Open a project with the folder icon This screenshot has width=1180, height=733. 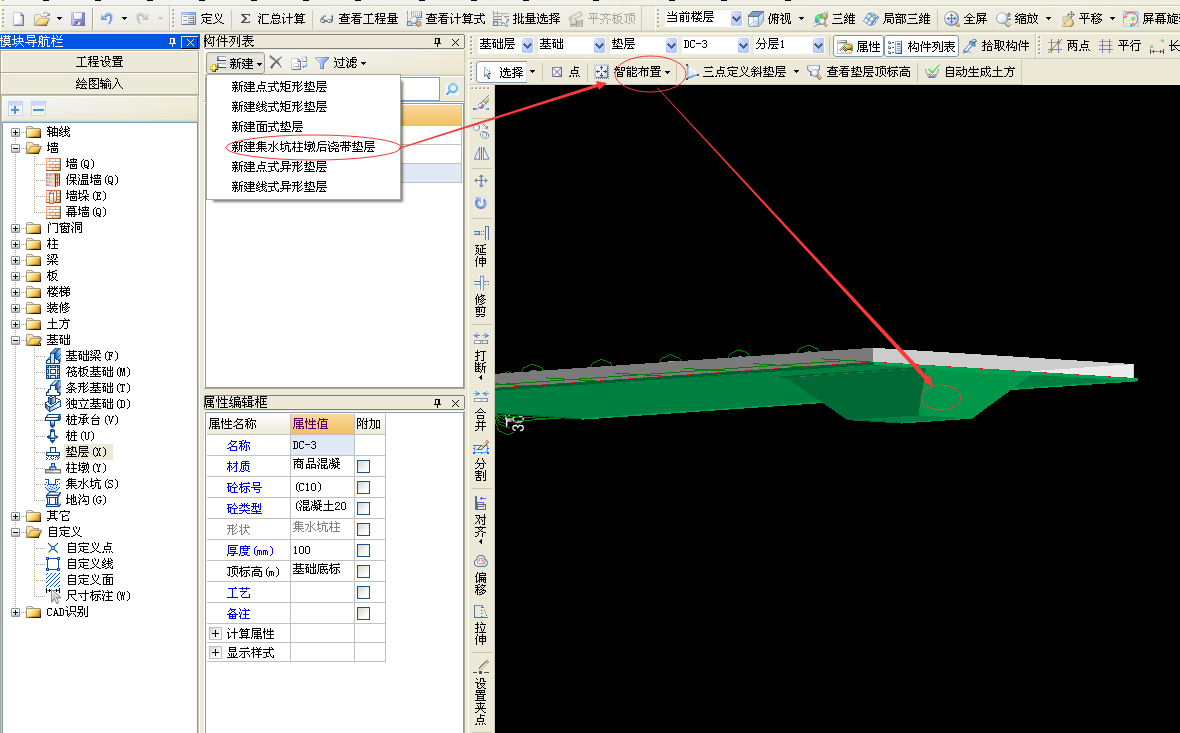tap(43, 18)
